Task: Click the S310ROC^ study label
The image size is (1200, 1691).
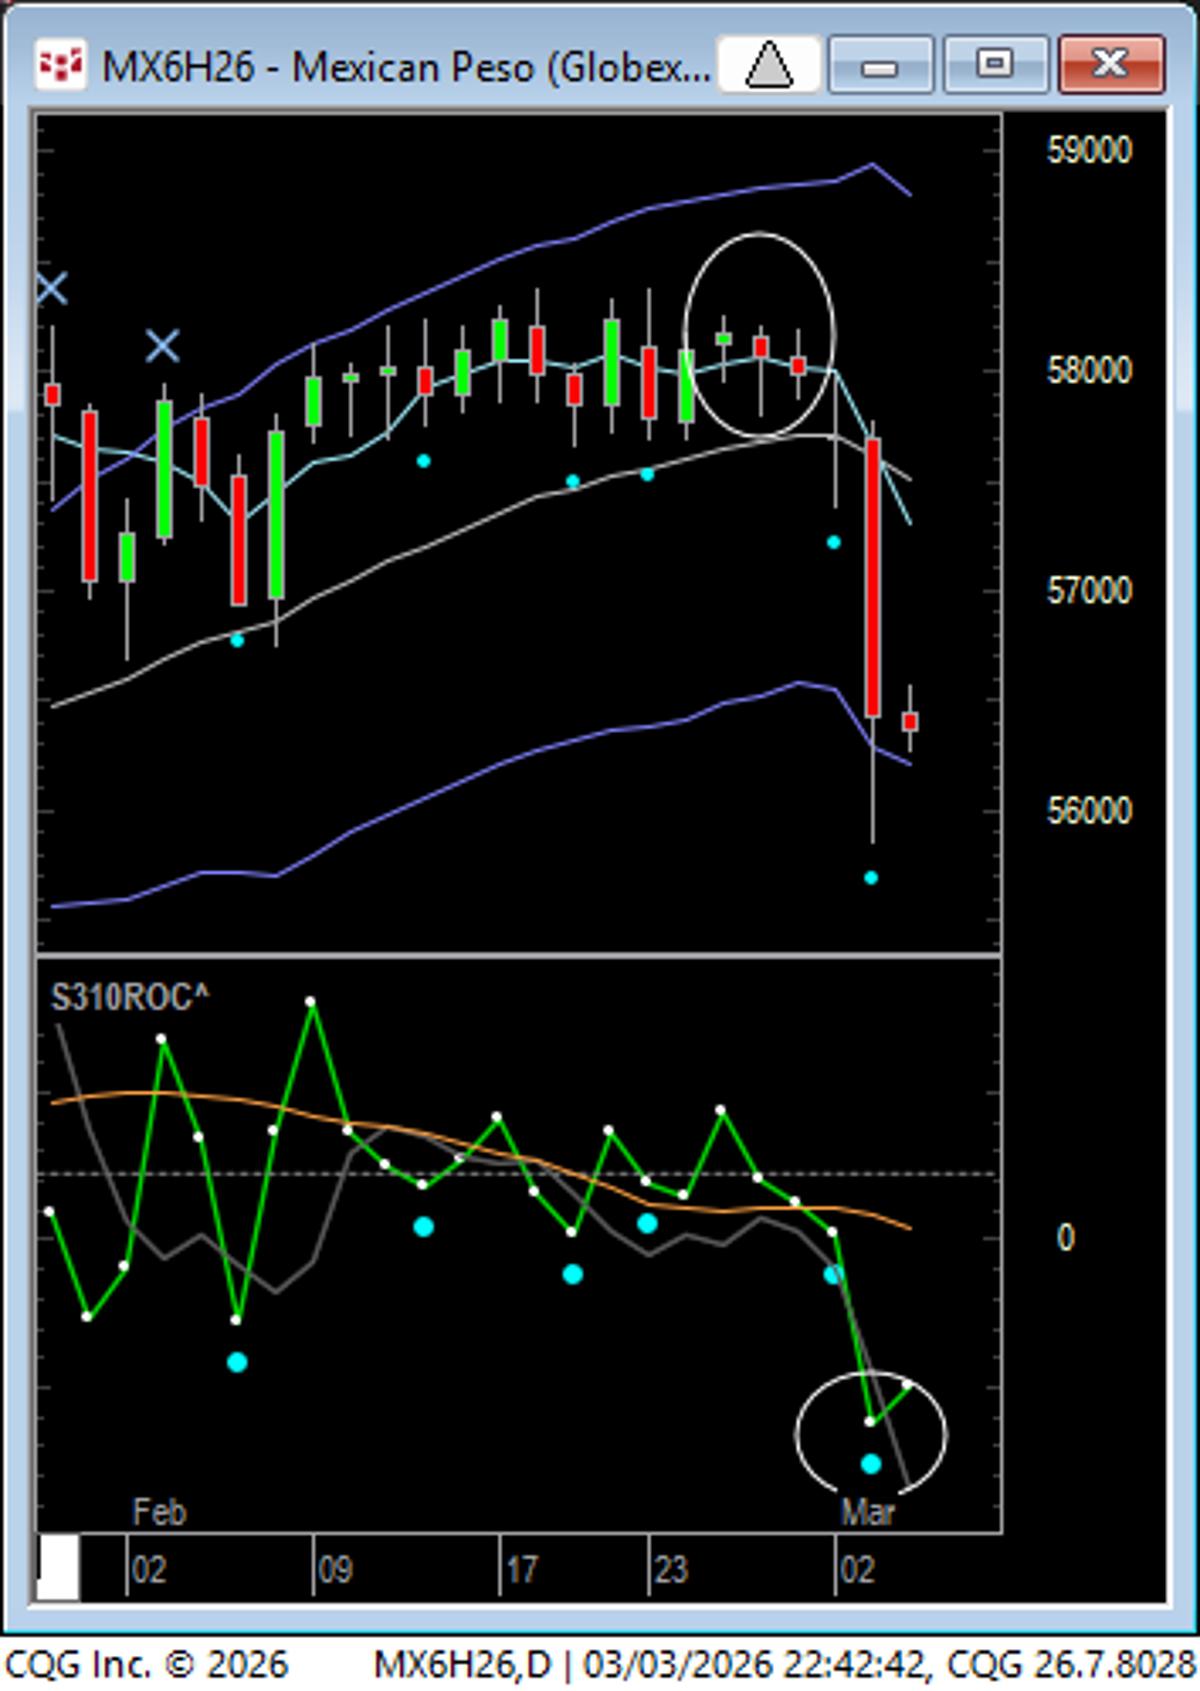Action: (x=130, y=997)
